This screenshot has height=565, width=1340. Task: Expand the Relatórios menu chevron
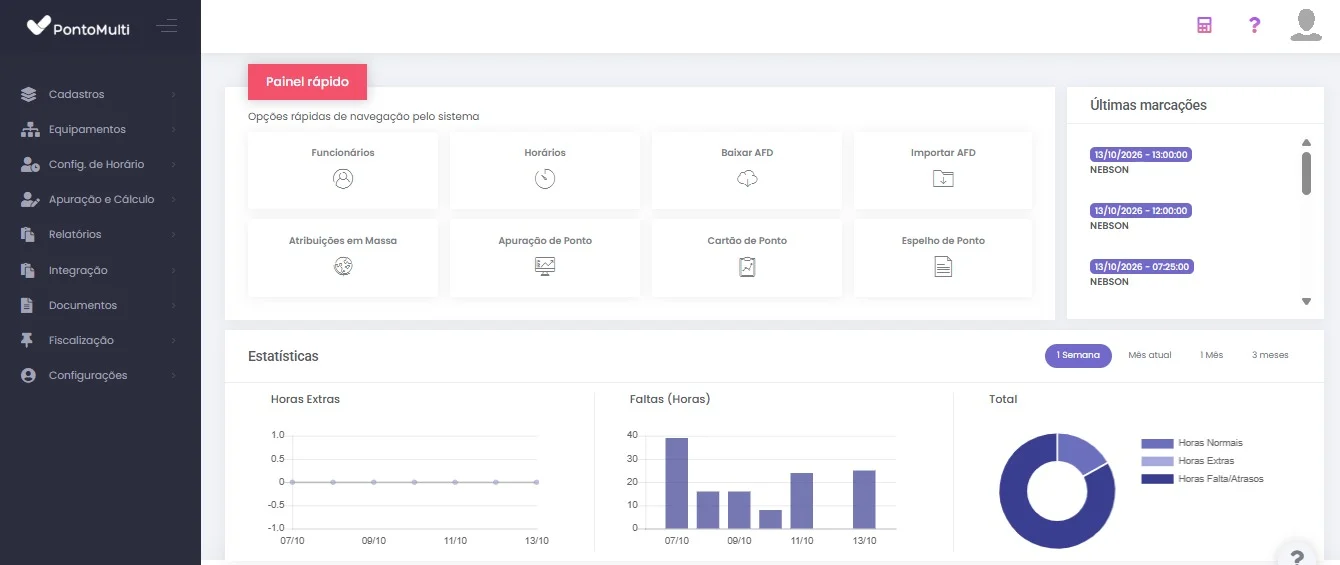[x=173, y=234]
